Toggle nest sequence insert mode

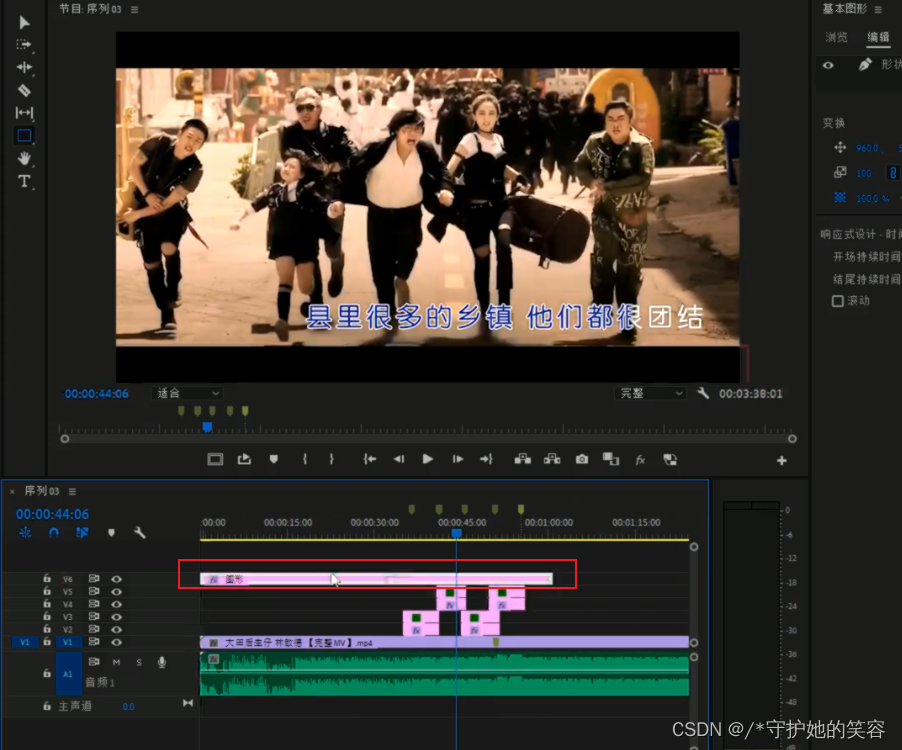(x=25, y=533)
